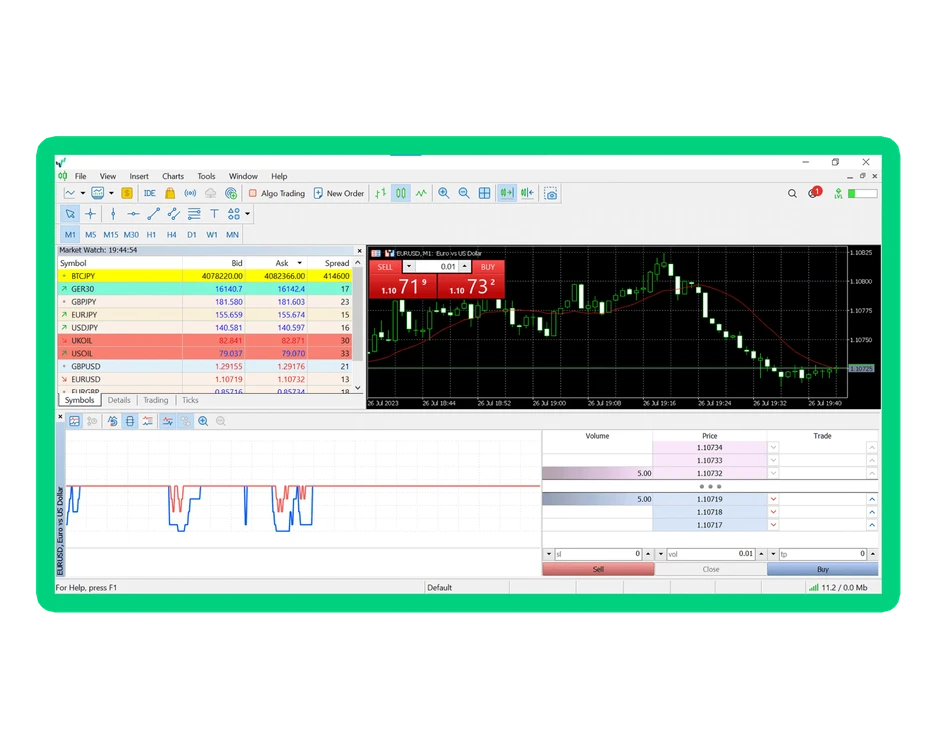The height and width of the screenshot is (748, 936).
Task: Toggle the Algo Trading button
Action: point(276,193)
